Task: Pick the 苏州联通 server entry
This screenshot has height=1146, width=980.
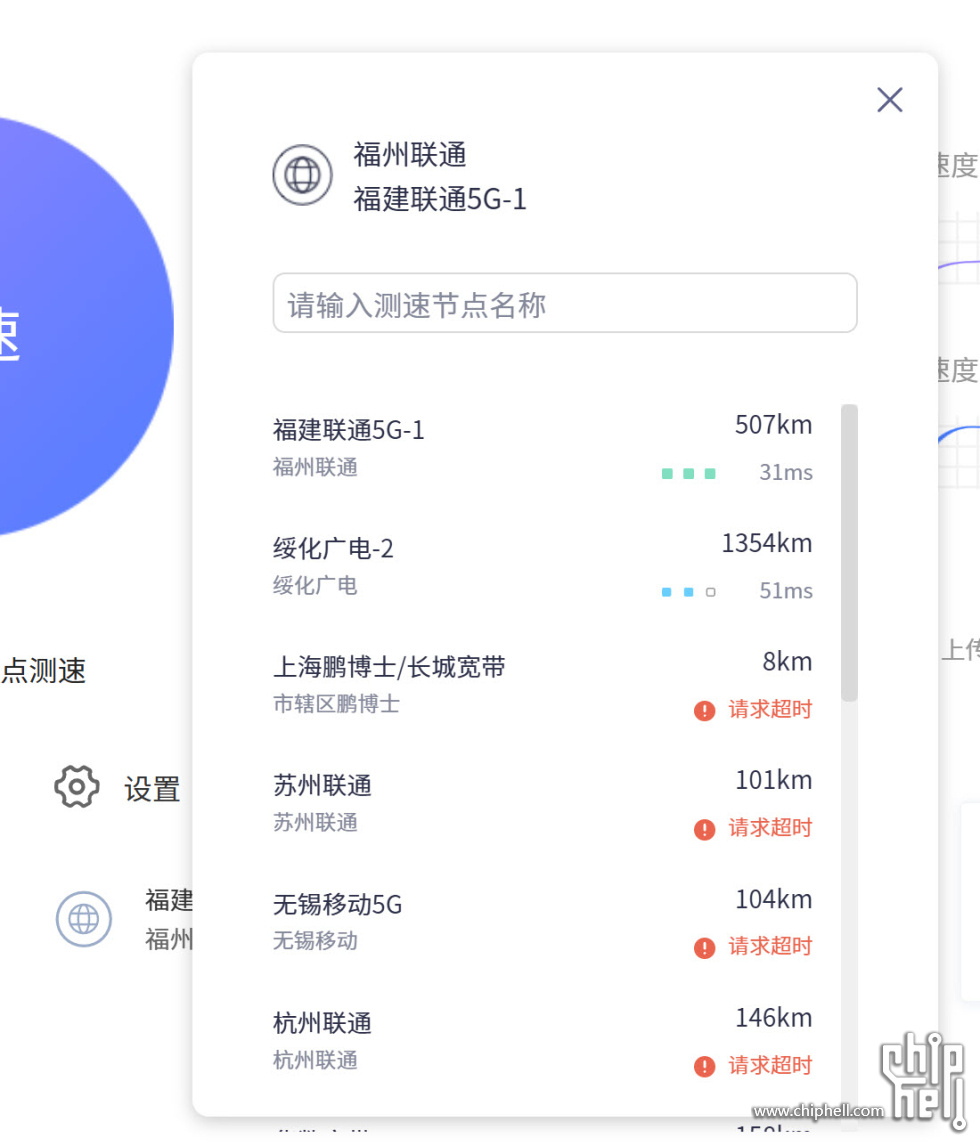Action: [x=542, y=804]
